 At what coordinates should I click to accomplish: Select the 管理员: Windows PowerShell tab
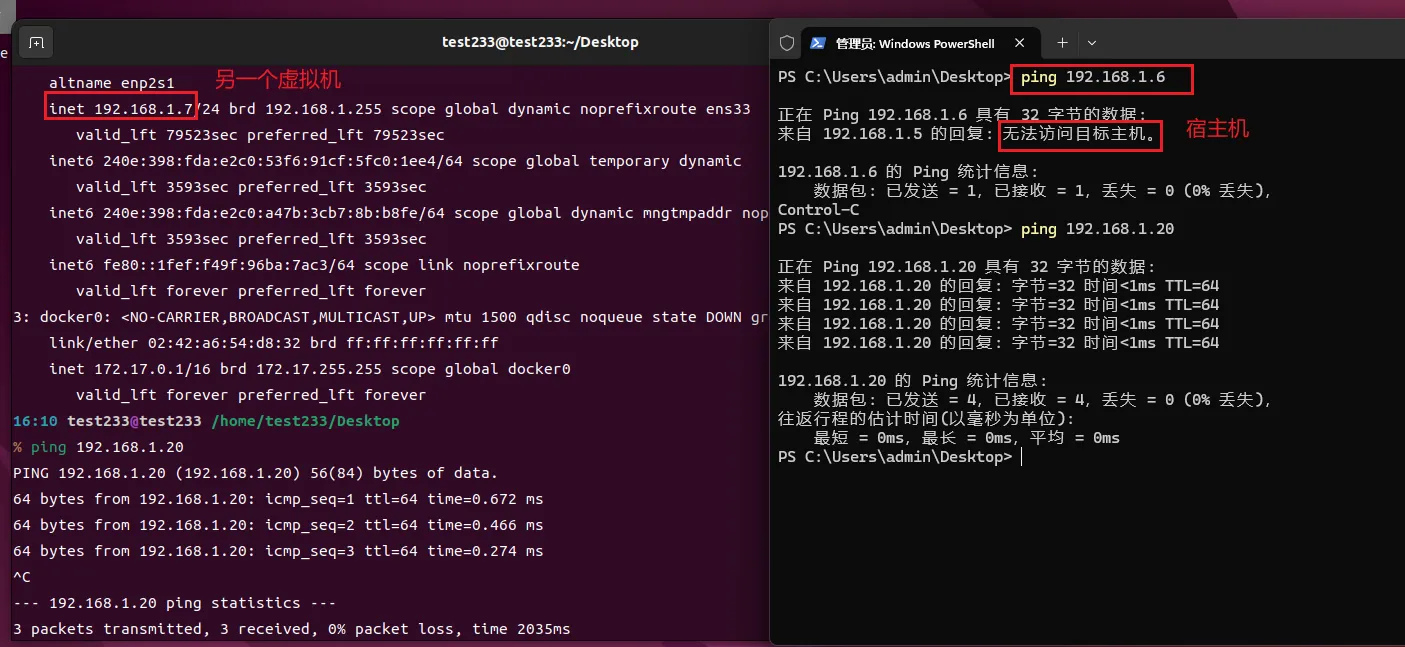pos(914,43)
